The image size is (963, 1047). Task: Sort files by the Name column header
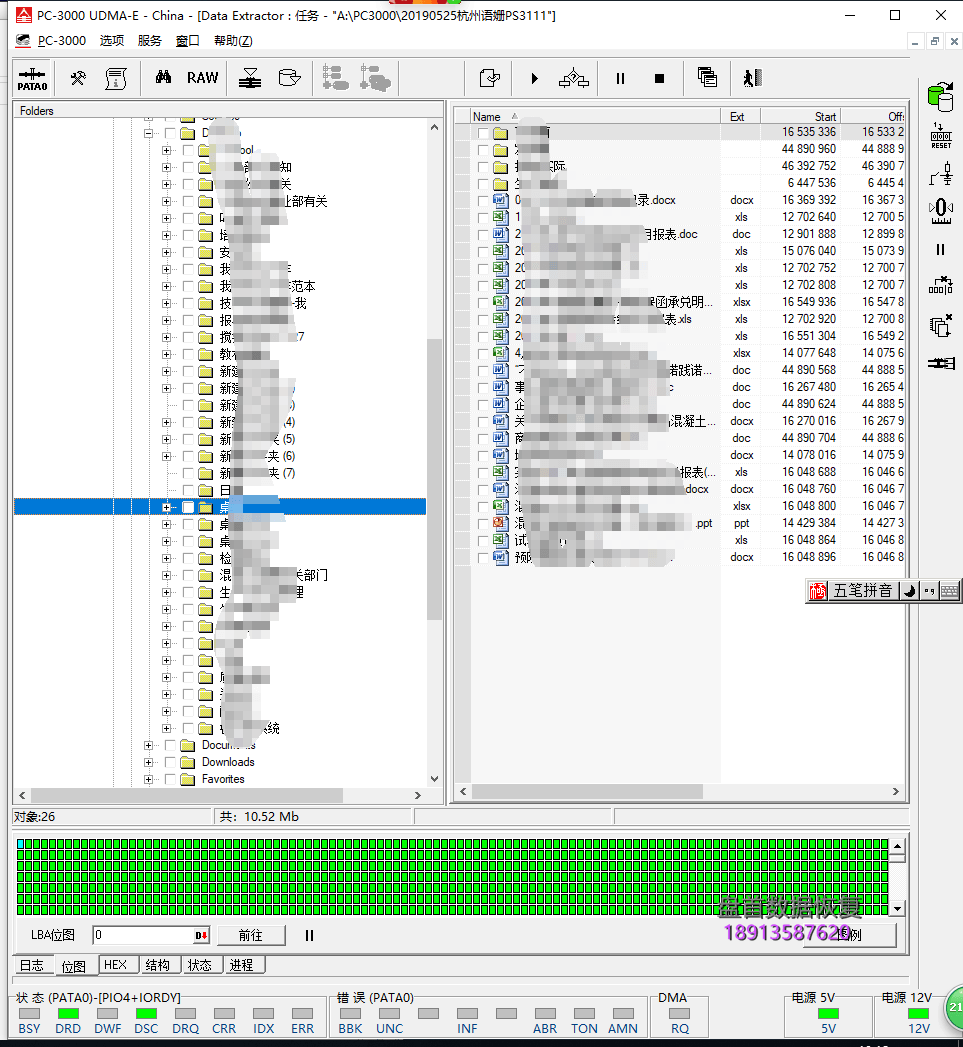tap(595, 117)
